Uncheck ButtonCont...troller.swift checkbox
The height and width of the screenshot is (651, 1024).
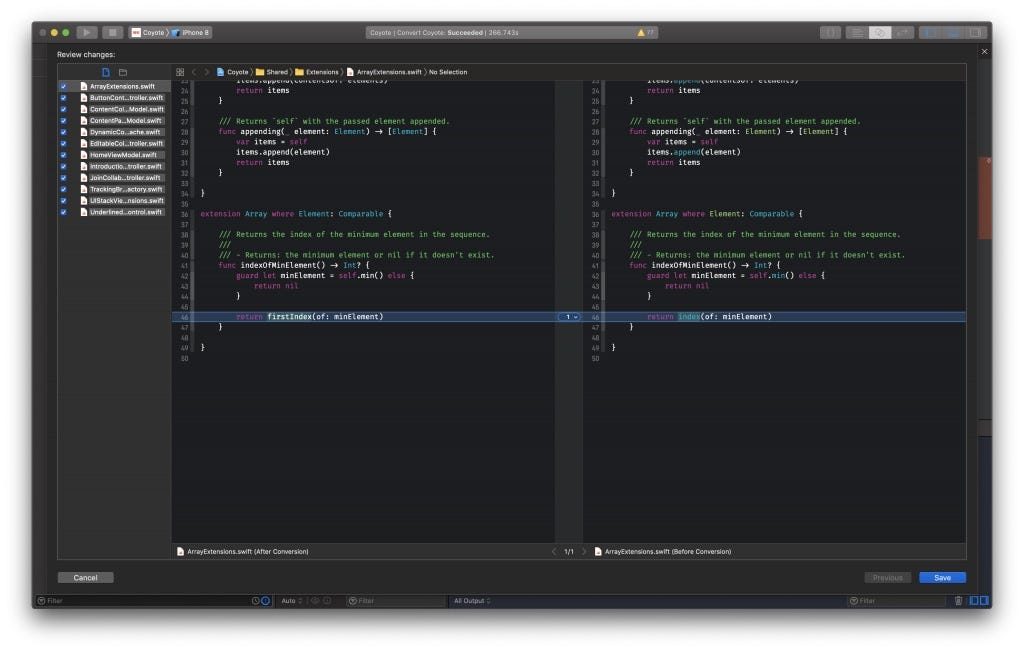pos(63,98)
